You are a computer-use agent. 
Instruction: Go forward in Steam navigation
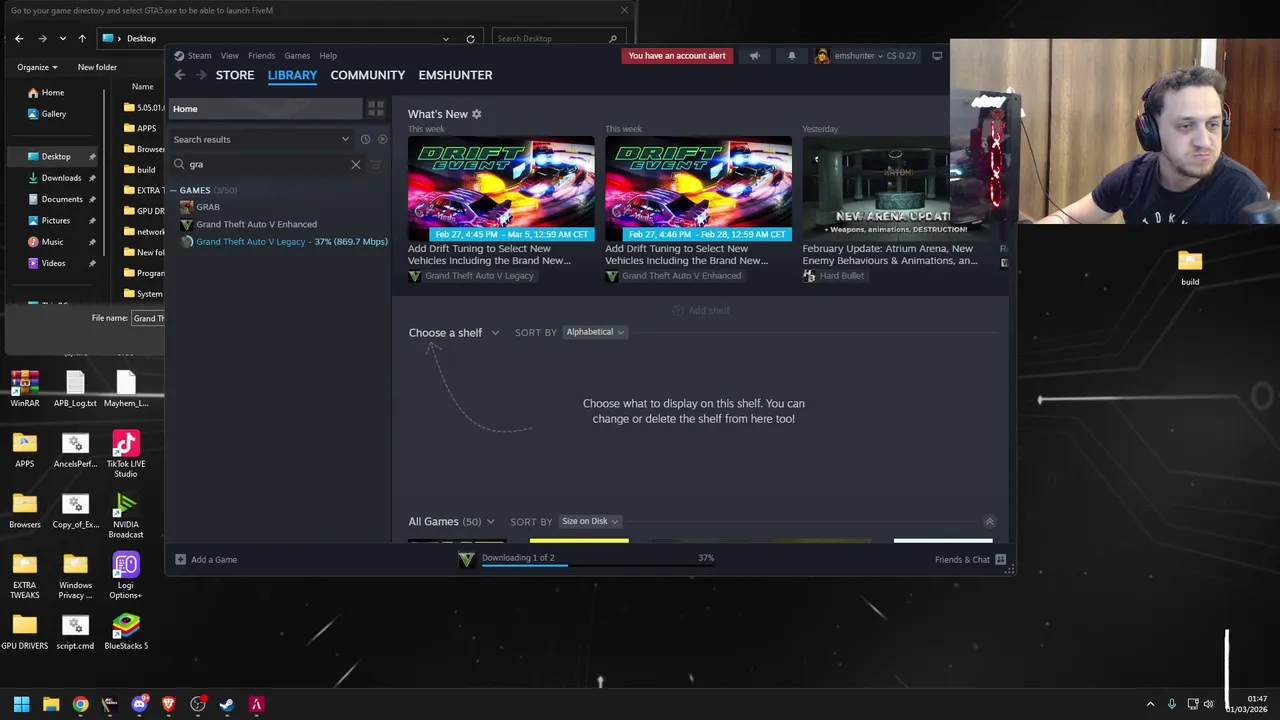click(x=201, y=75)
